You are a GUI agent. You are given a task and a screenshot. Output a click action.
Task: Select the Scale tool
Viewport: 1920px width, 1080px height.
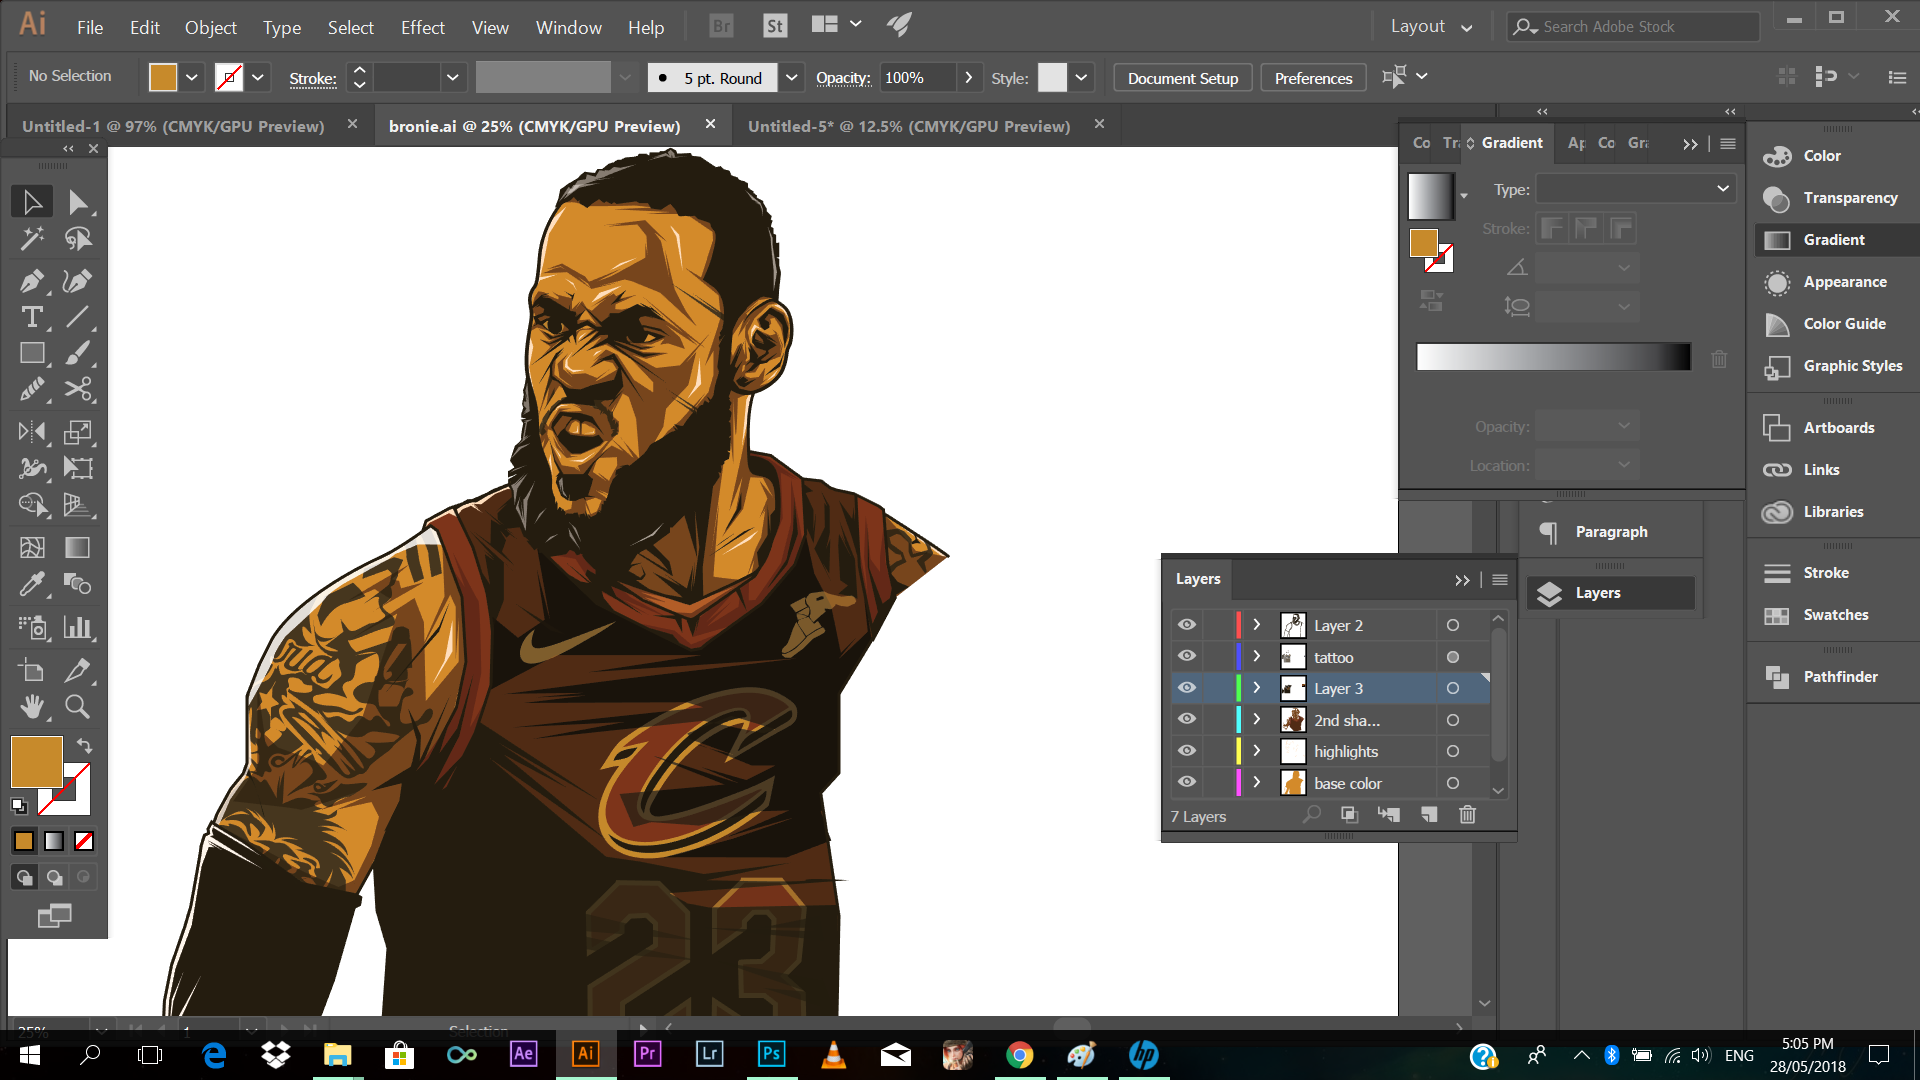coord(78,432)
